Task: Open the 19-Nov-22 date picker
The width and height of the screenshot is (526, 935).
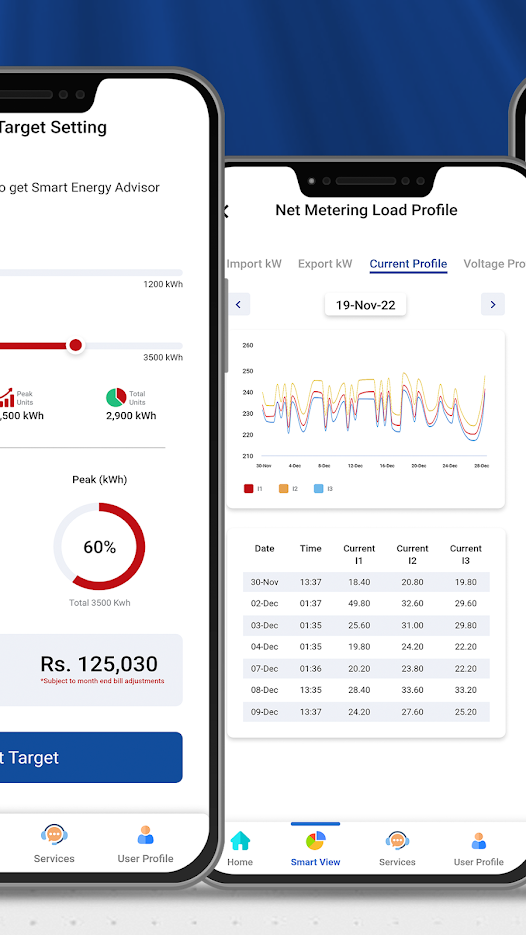Action: [366, 305]
